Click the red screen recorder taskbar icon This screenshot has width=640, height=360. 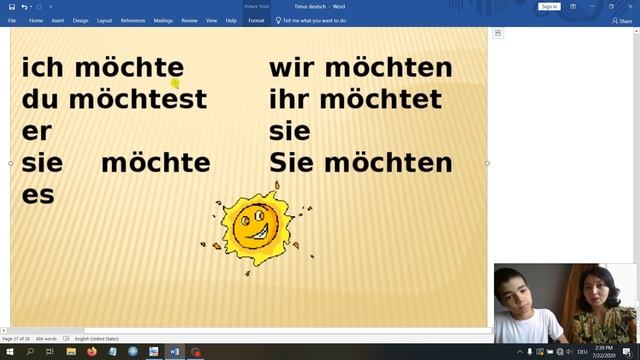196,351
